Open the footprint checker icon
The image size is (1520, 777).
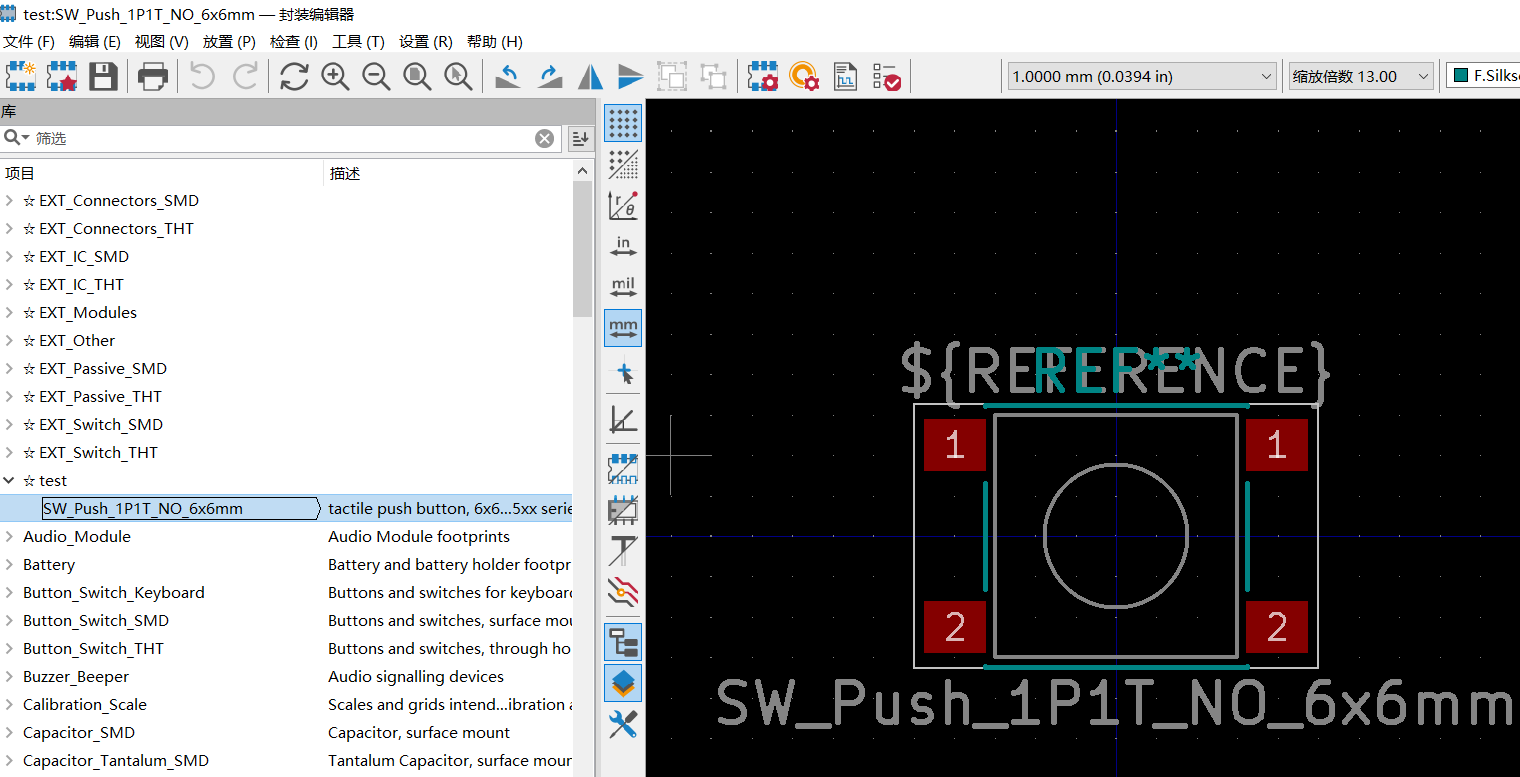pos(886,77)
